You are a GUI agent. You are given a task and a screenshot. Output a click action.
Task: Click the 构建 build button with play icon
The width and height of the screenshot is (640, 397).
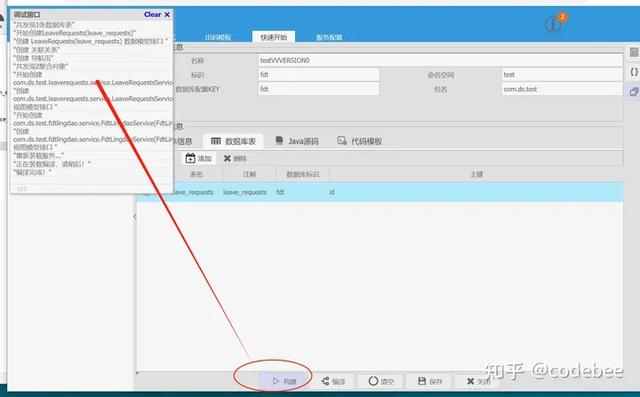coord(284,381)
